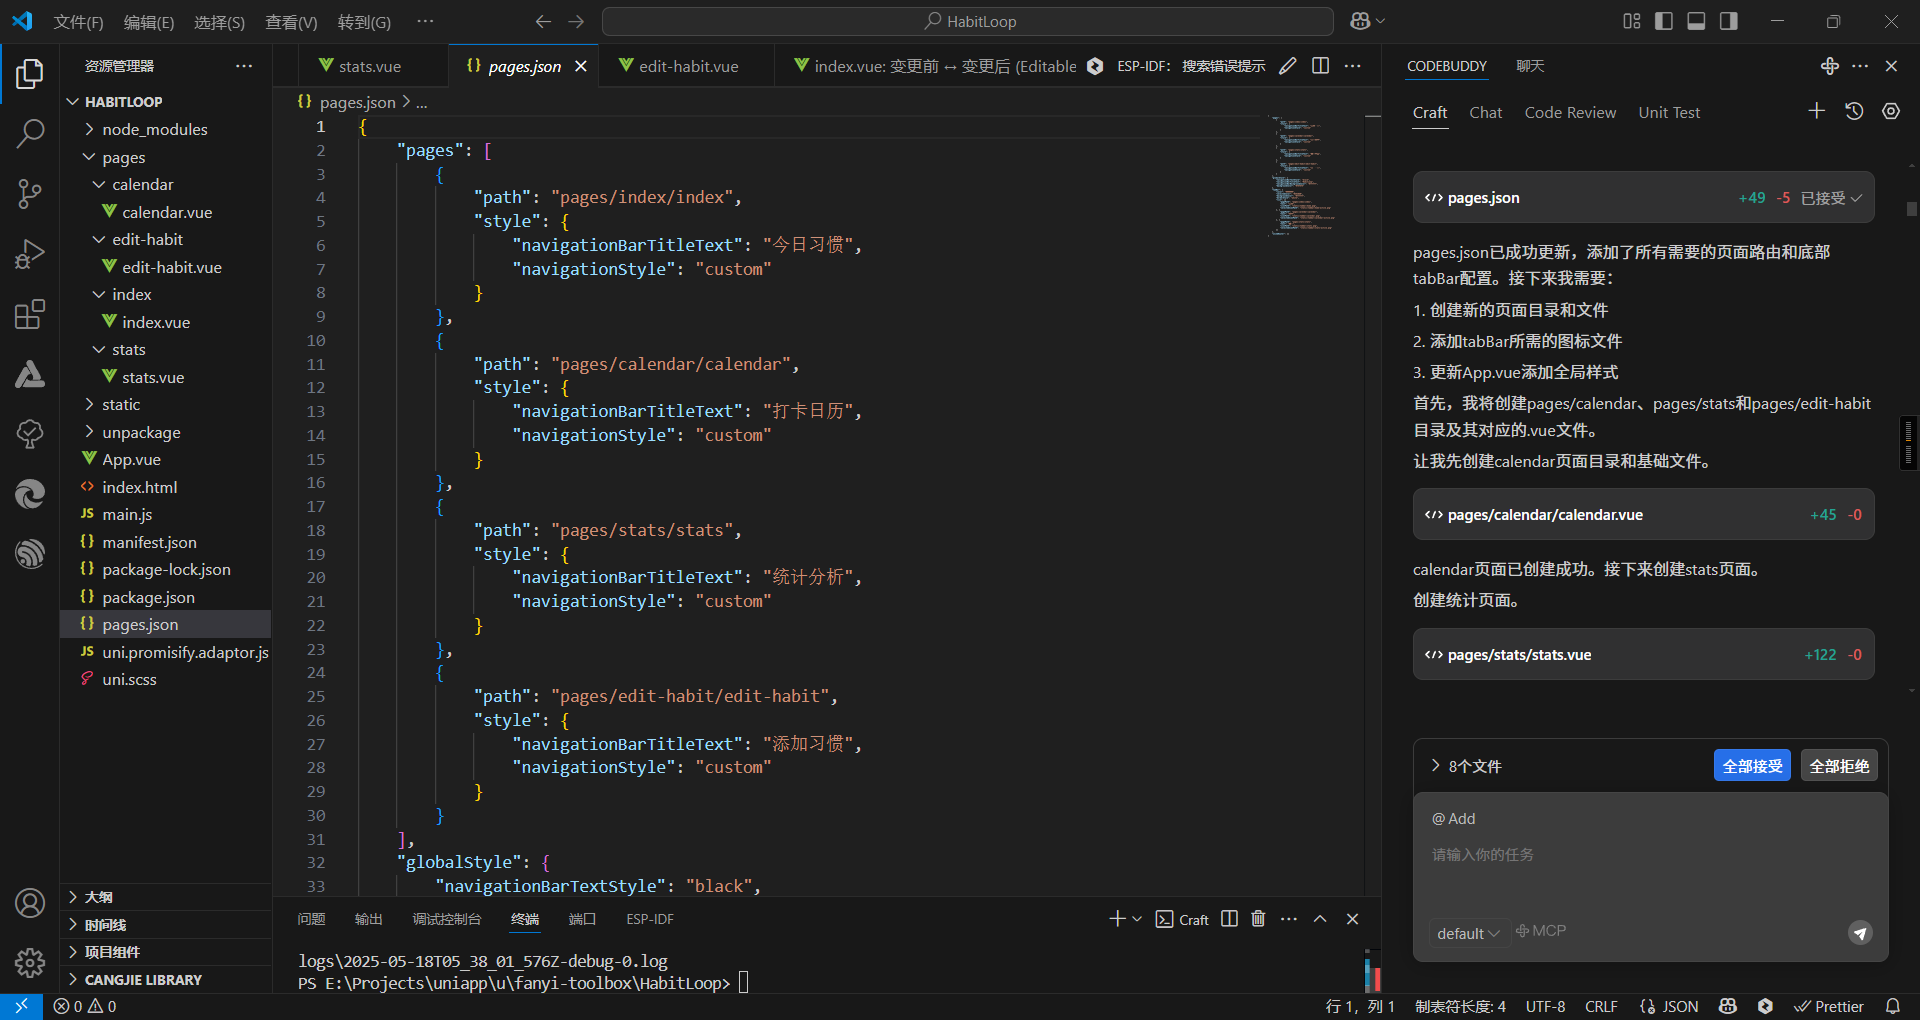Open Copilot icon menu in title bar
The height and width of the screenshot is (1020, 1920).
coord(1366,21)
